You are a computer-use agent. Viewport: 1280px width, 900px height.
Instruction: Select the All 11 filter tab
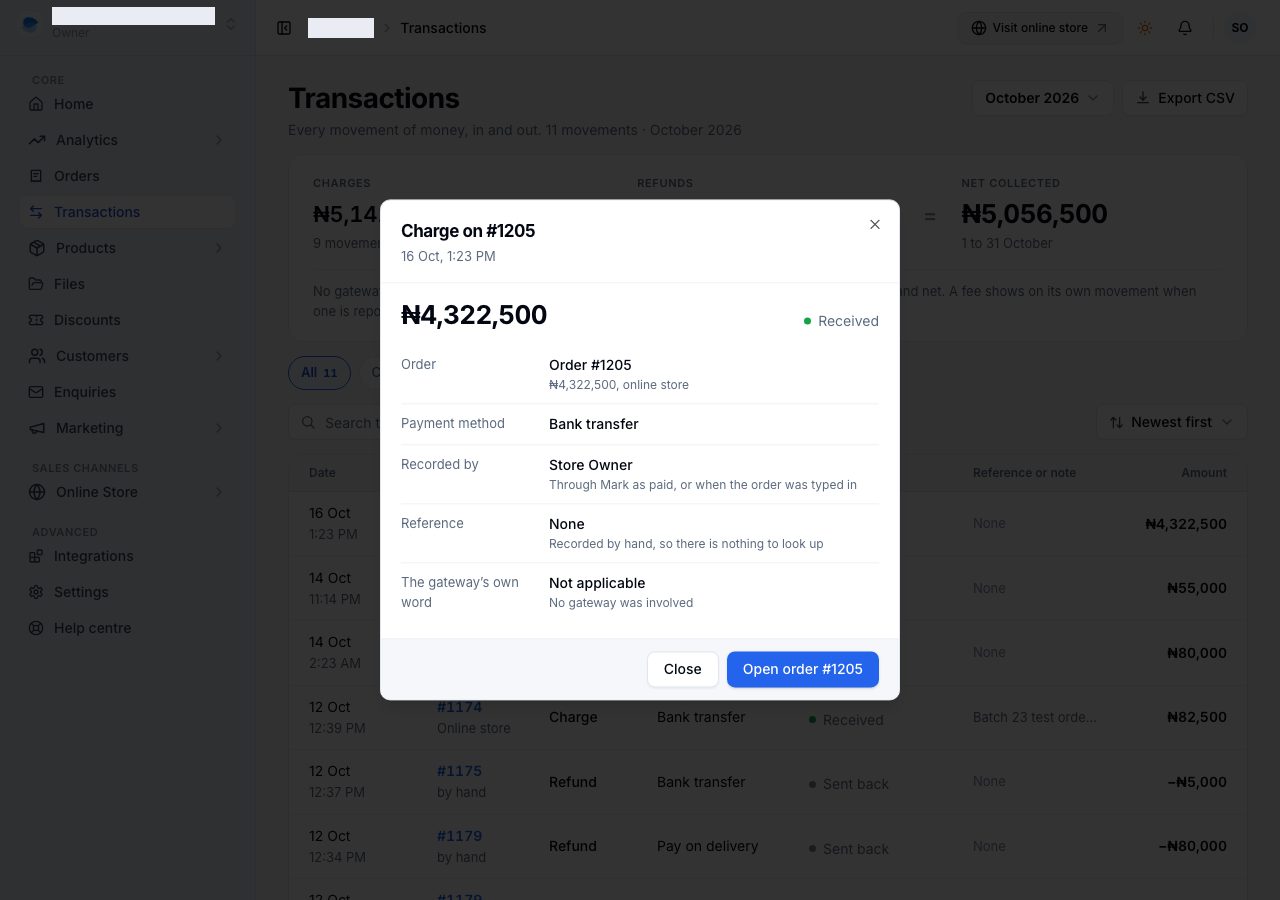[319, 373]
